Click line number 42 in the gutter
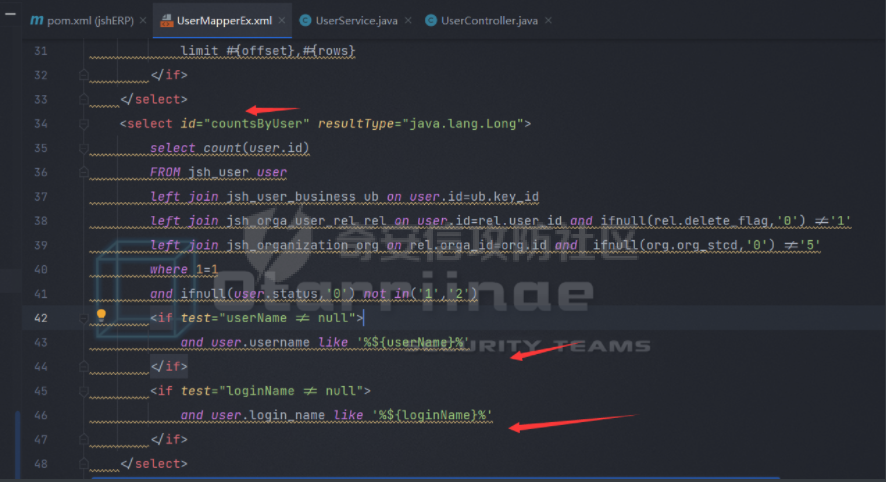Viewport: 886px width, 482px height. (x=41, y=318)
